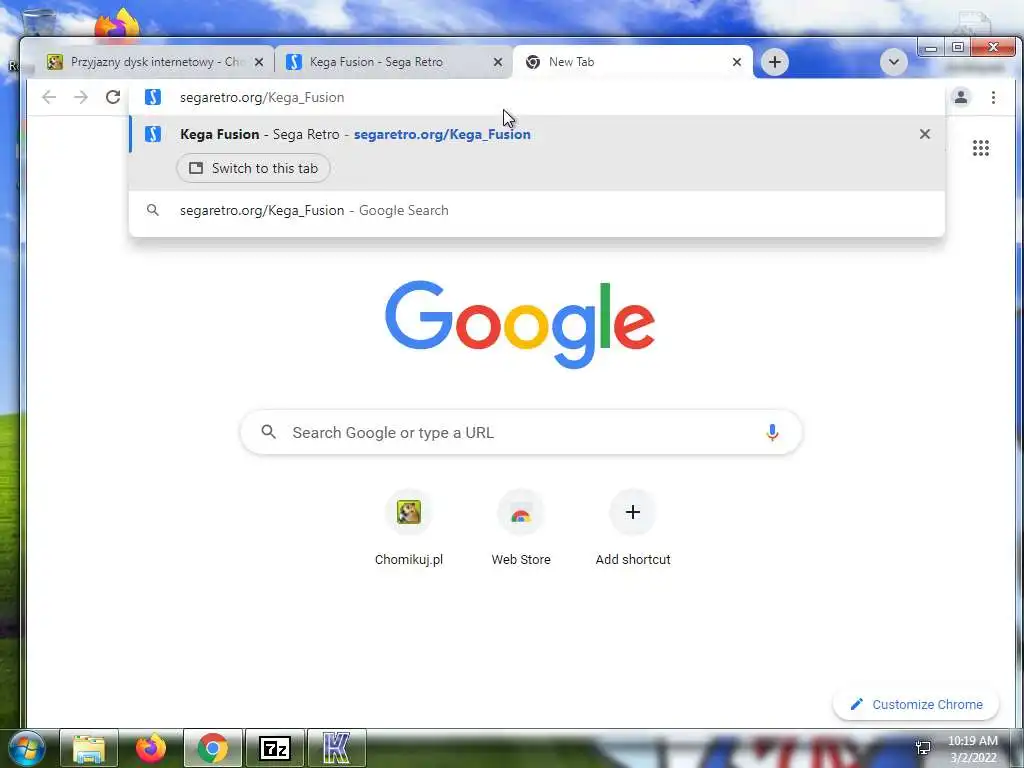This screenshot has width=1024, height=768.
Task: Click the Search Google or type a URL box
Action: (x=521, y=432)
